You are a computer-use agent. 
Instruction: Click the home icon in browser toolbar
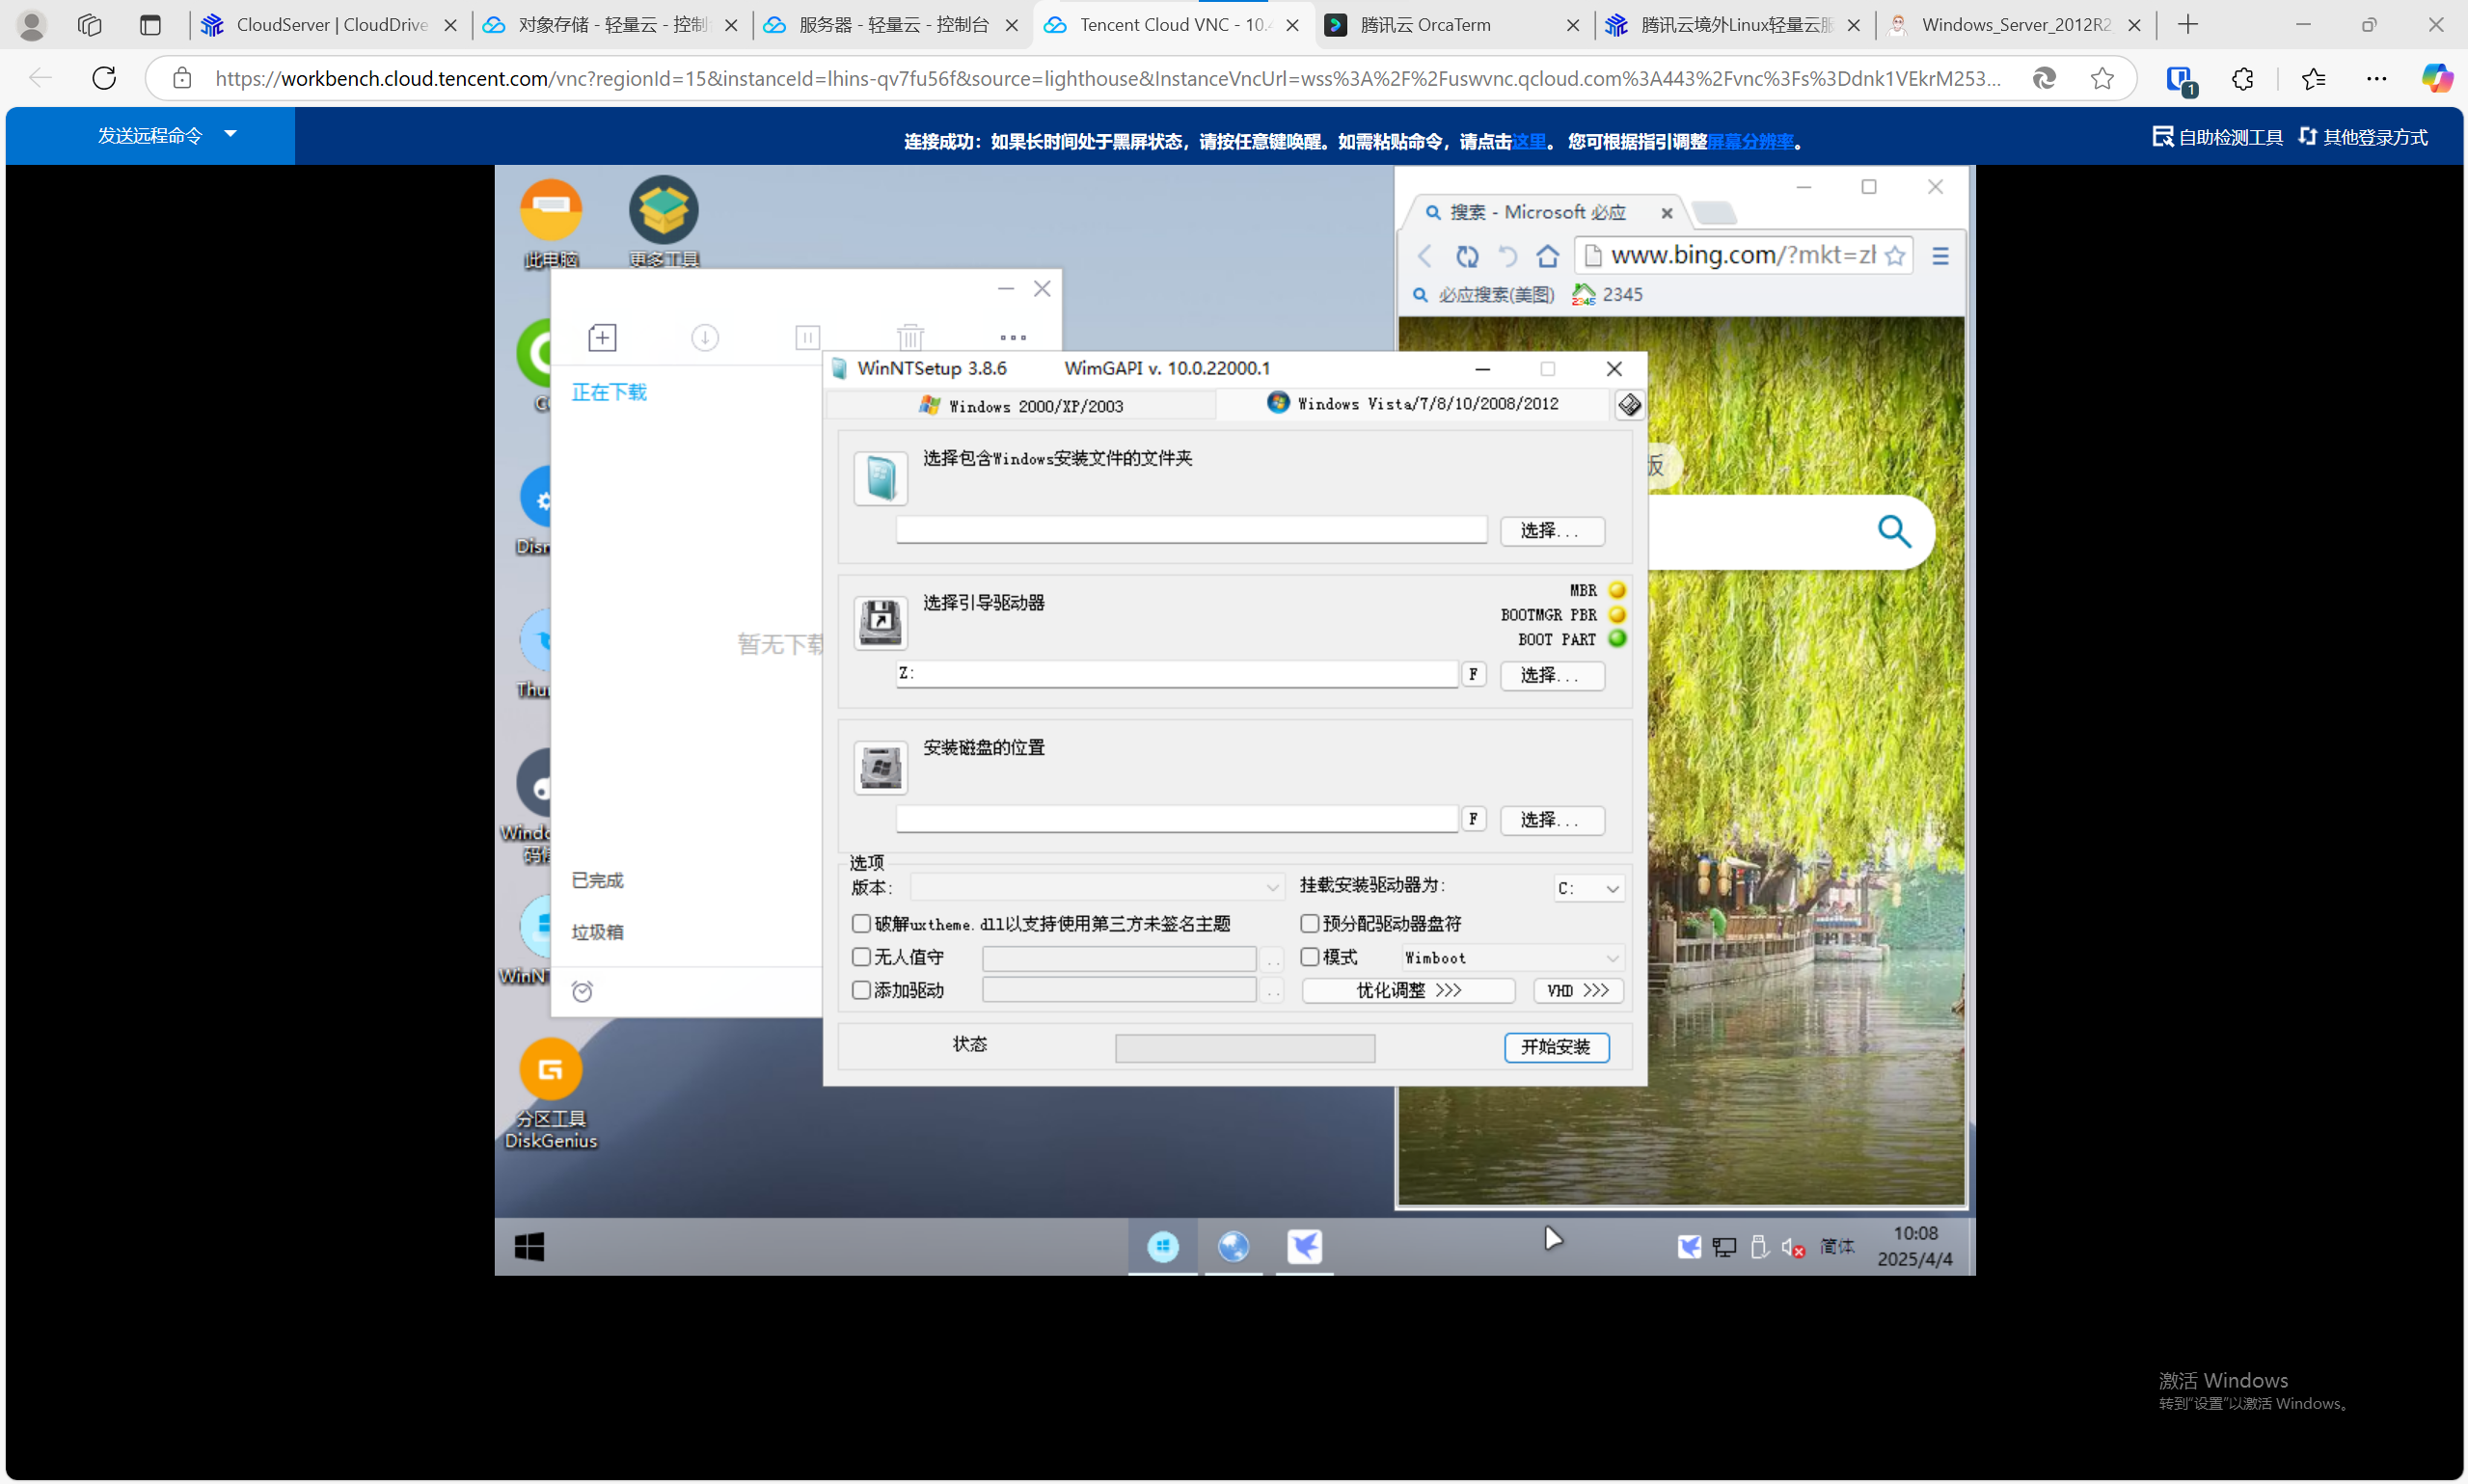pyautogui.click(x=1547, y=257)
